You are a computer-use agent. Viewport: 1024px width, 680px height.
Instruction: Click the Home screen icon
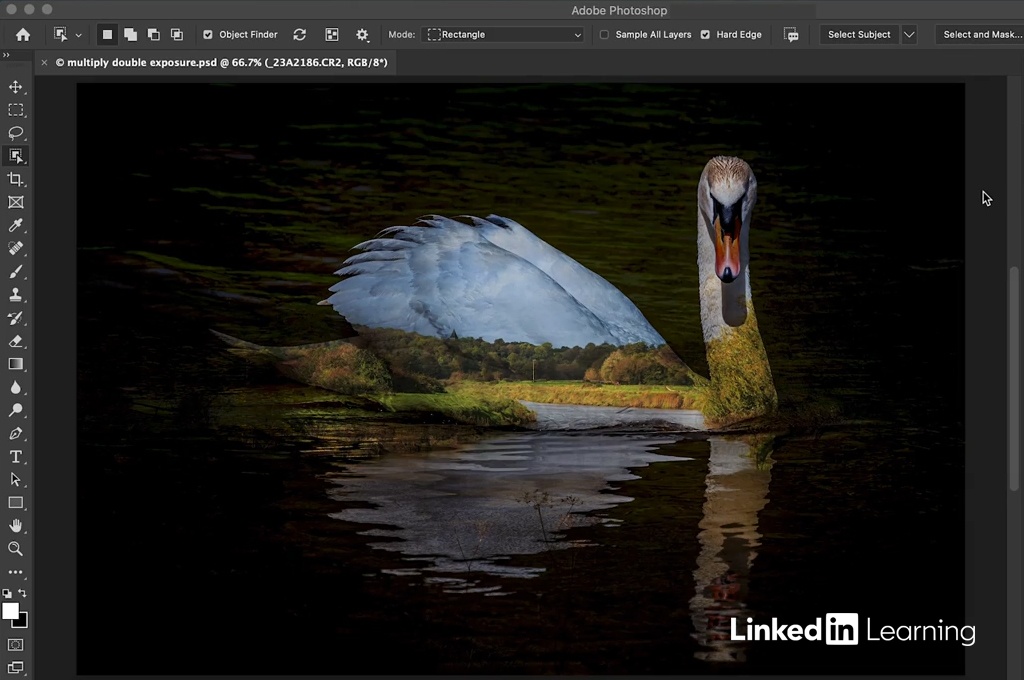[22, 34]
